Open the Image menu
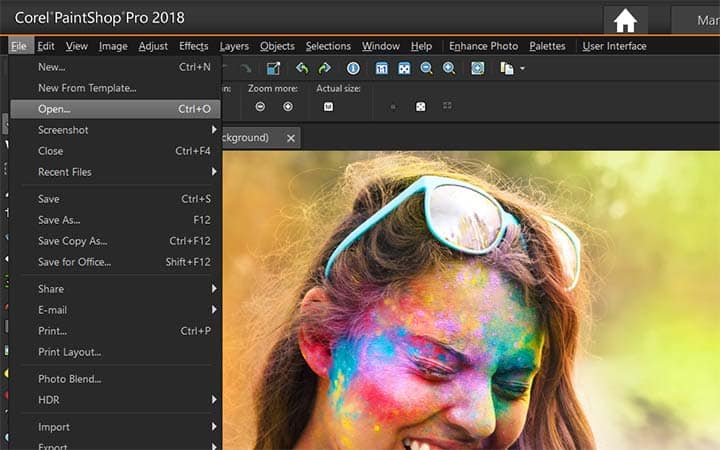 [x=113, y=46]
